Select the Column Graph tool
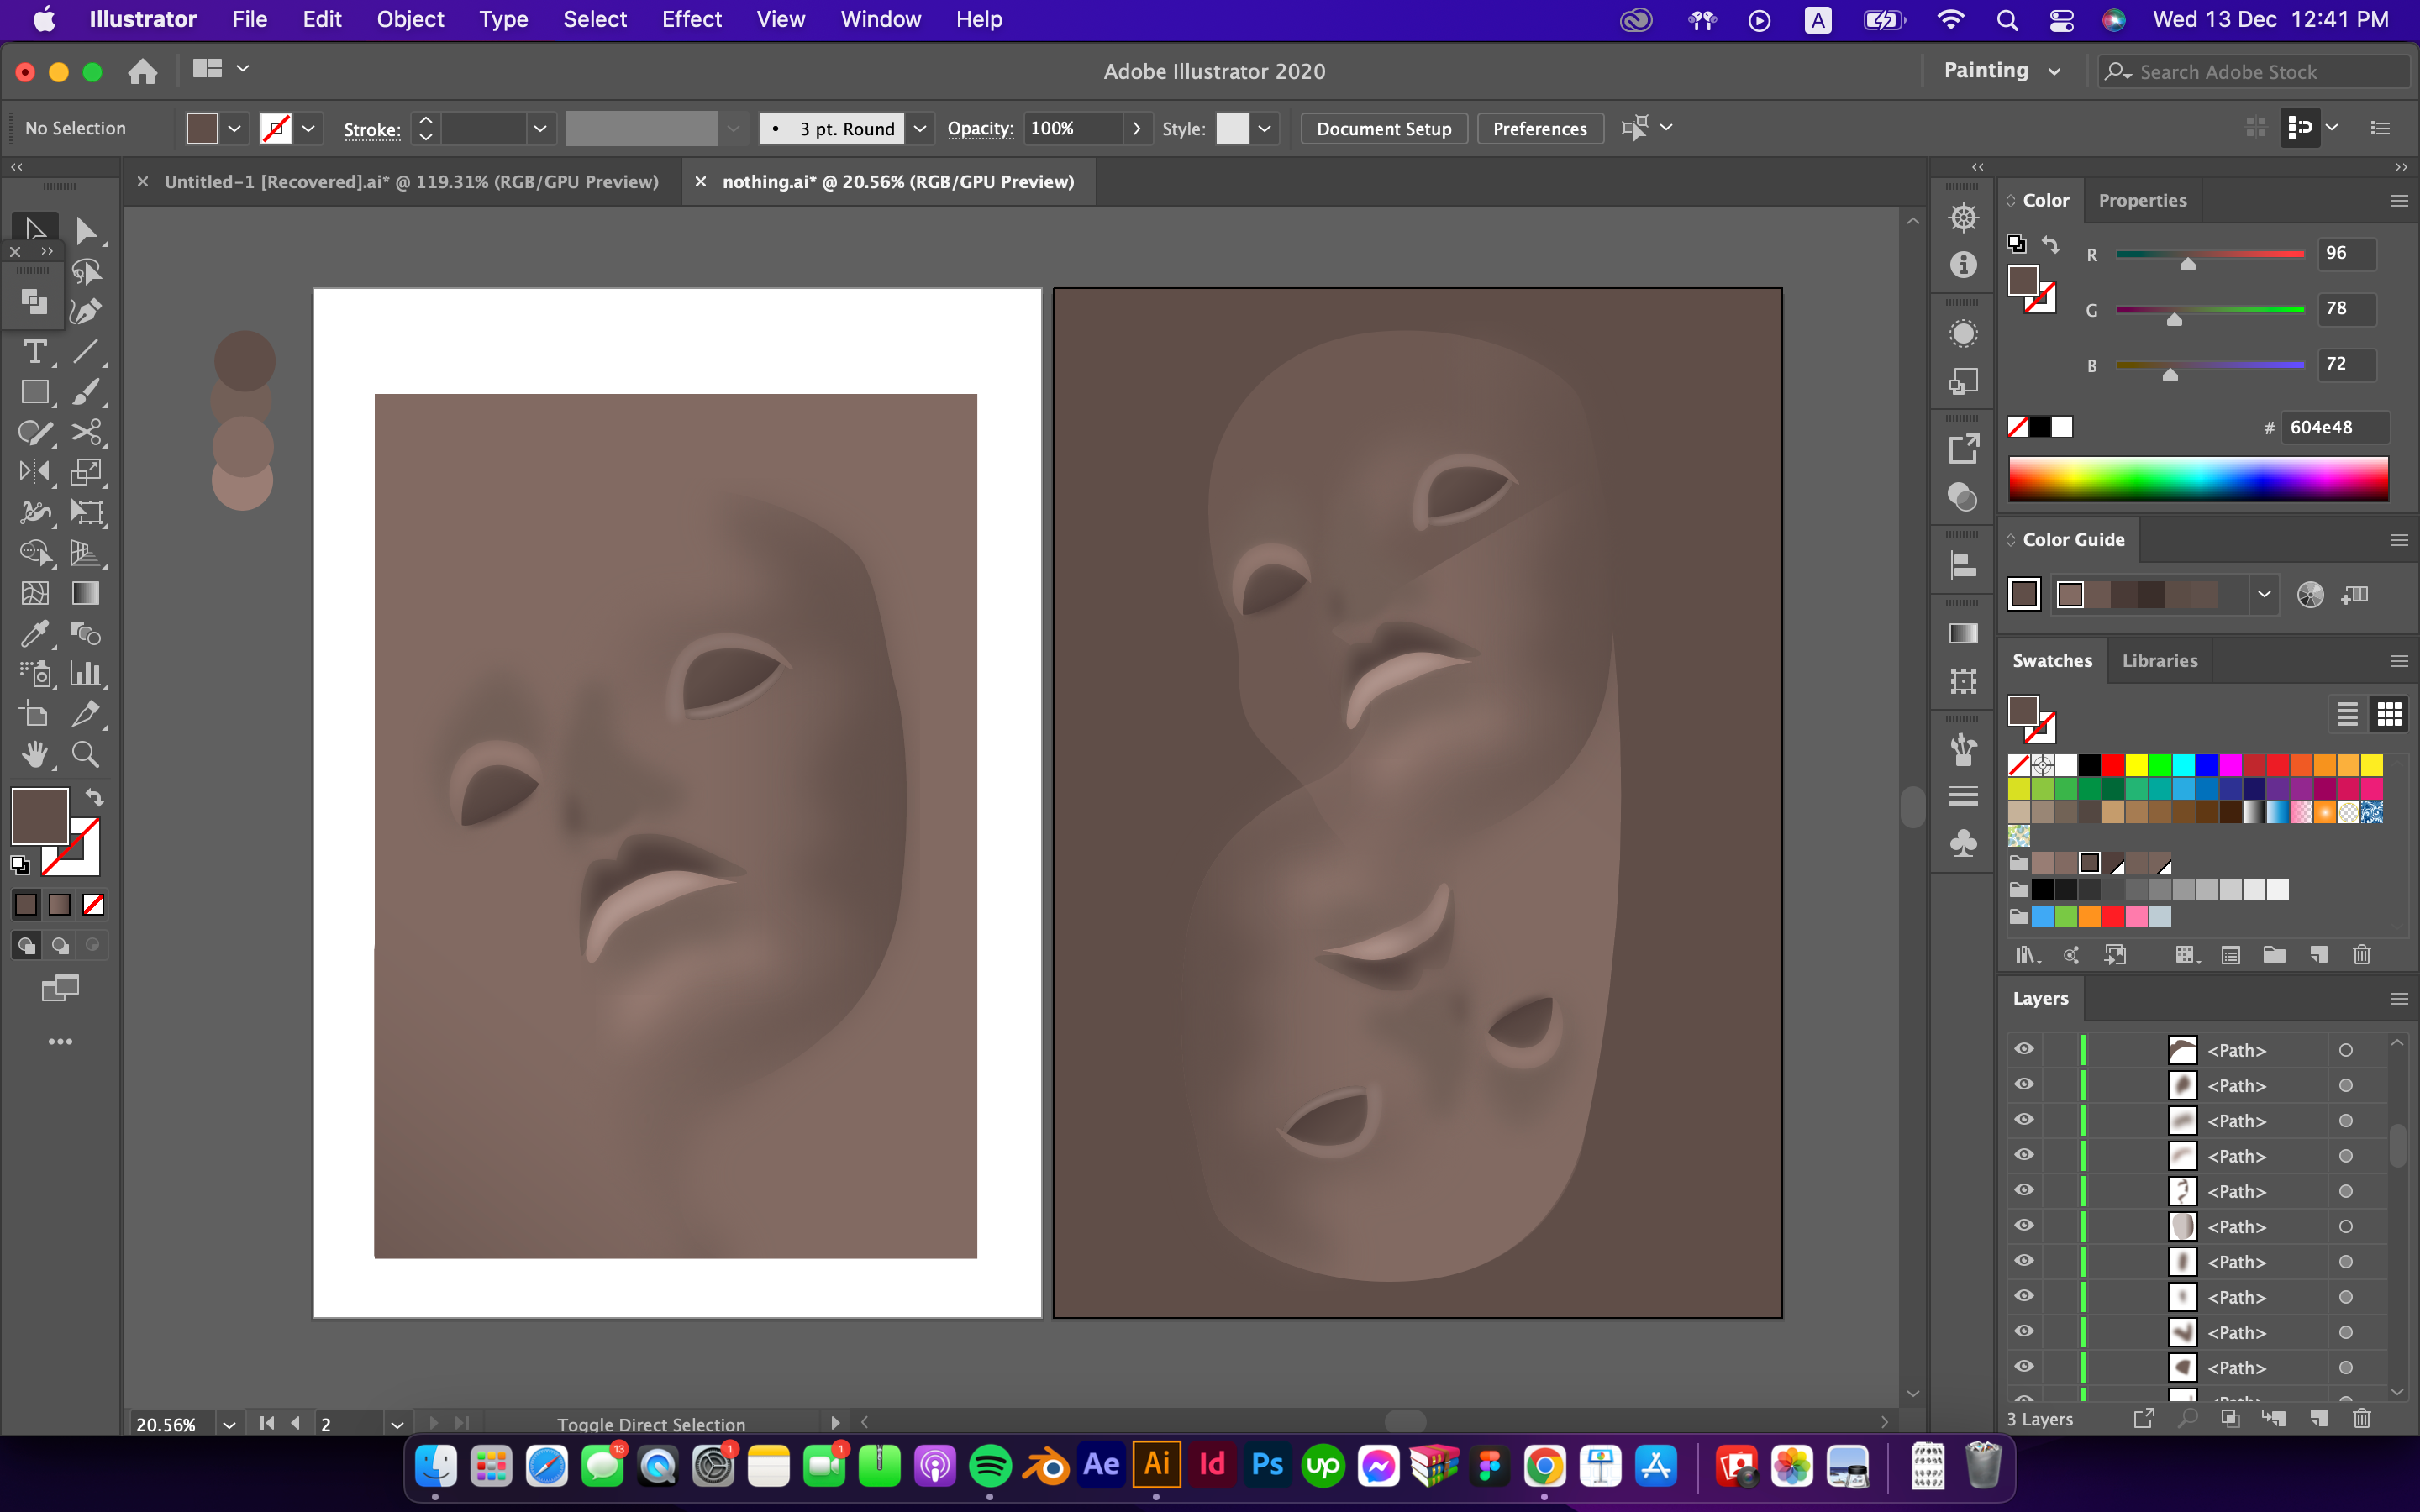The height and width of the screenshot is (1512, 2420). [x=86, y=674]
